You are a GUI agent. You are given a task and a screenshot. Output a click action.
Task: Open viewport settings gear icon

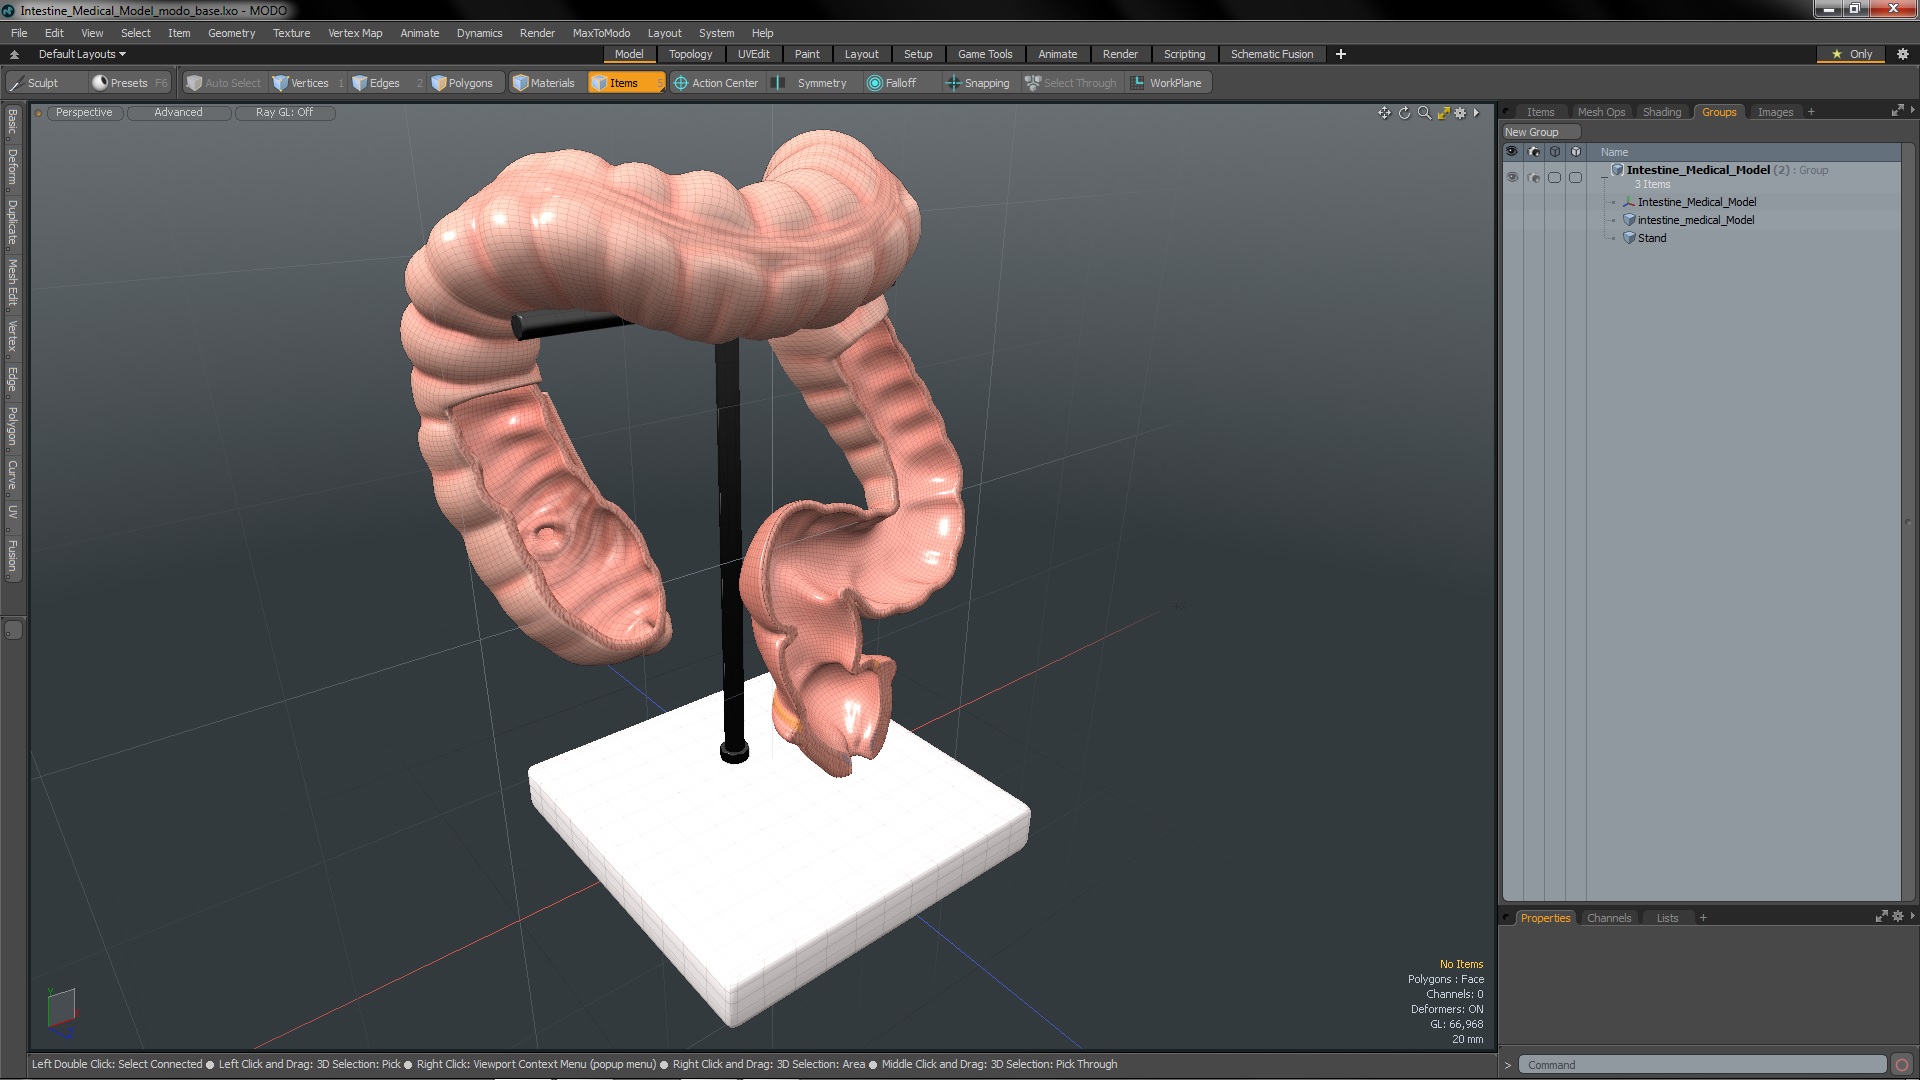(1460, 113)
